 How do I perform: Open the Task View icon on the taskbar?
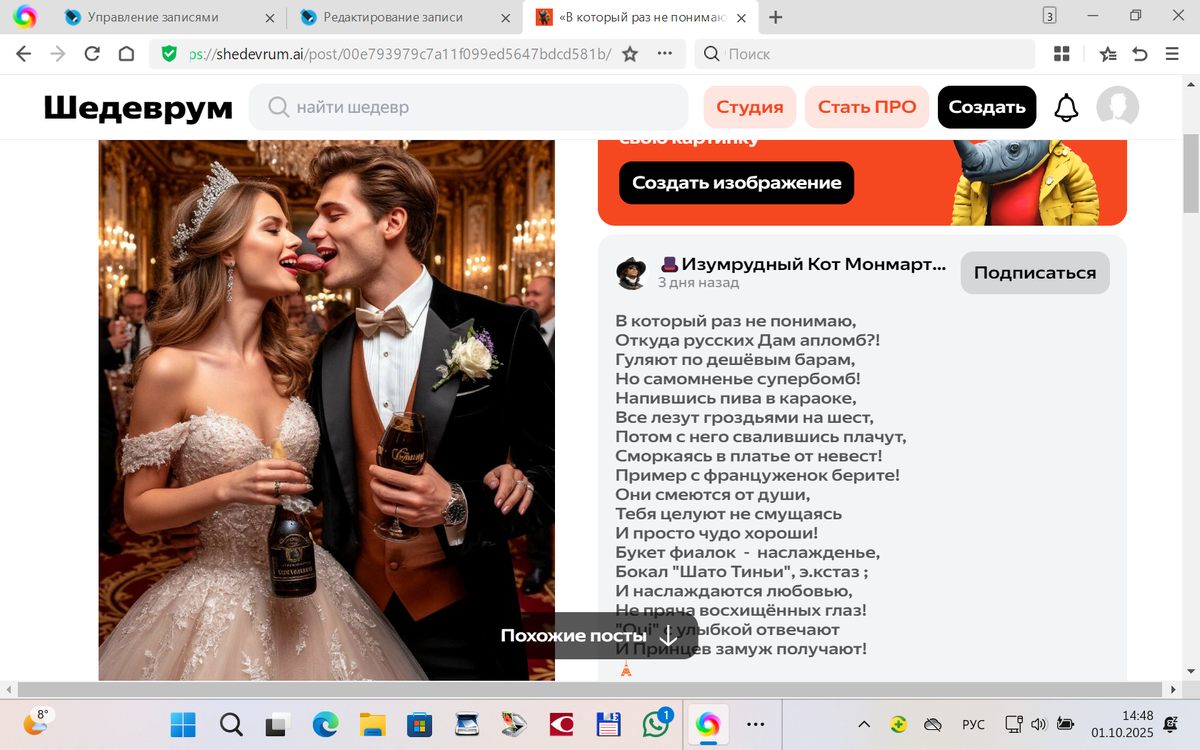point(278,724)
